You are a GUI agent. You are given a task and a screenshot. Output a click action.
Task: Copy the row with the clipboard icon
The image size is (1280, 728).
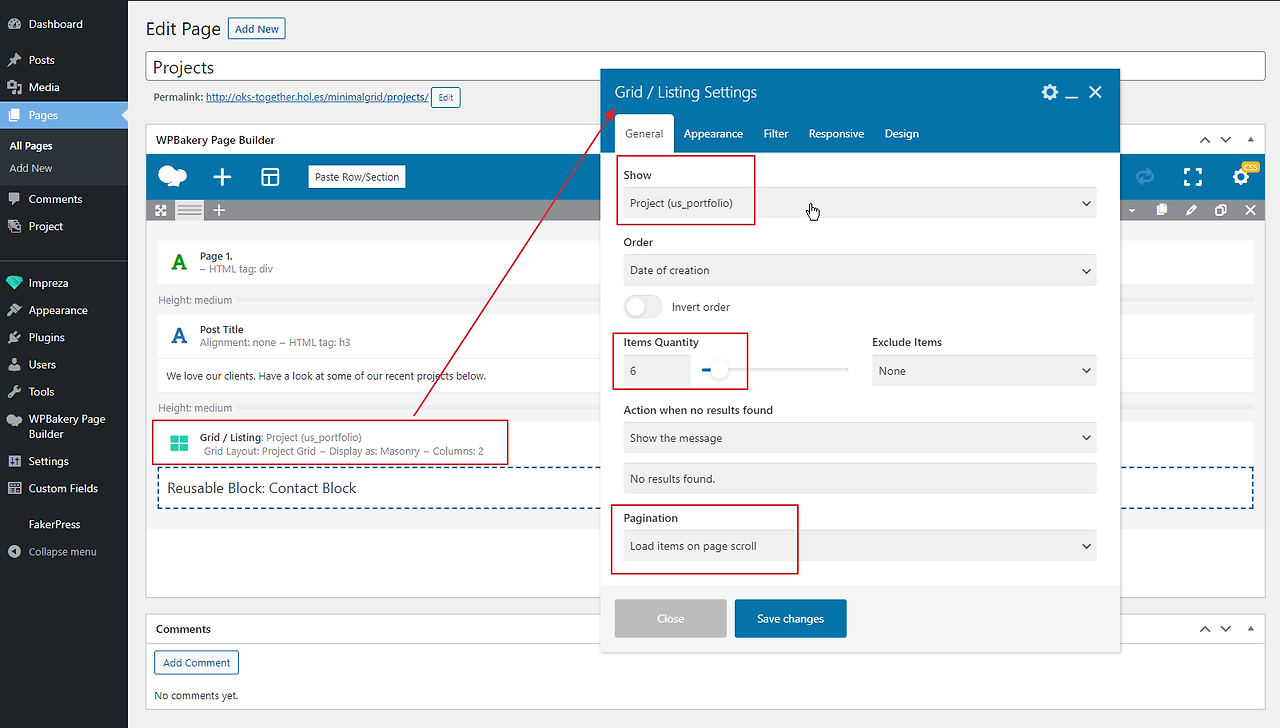pyautogui.click(x=1161, y=210)
